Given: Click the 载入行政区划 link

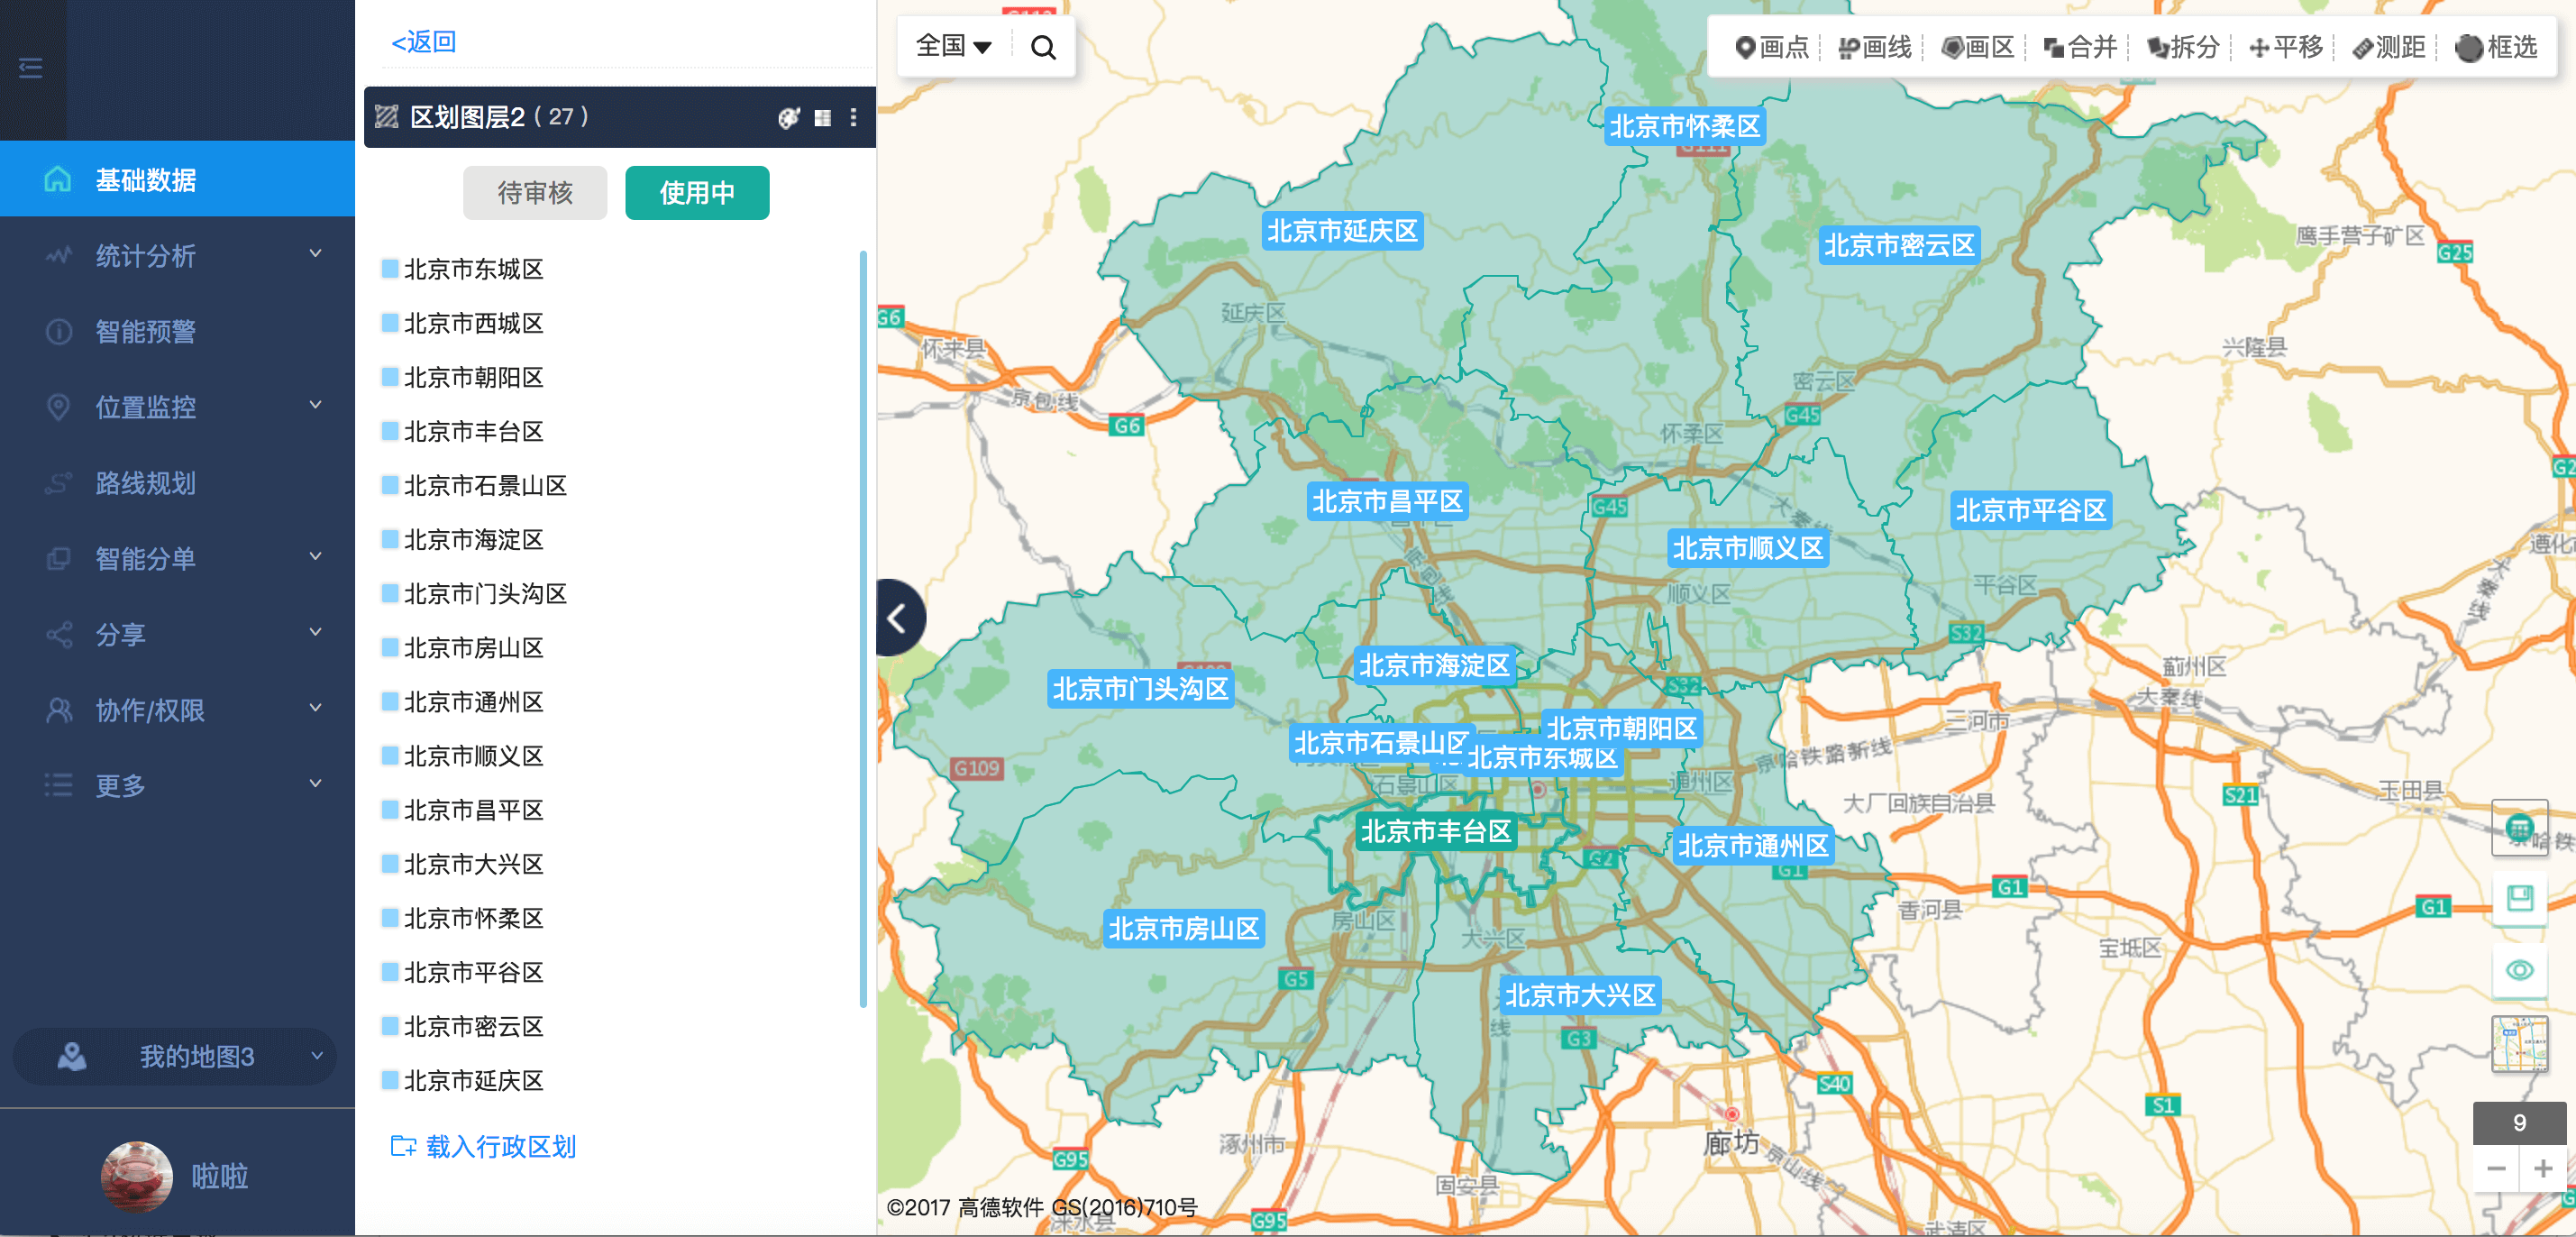Looking at the screenshot, I should [483, 1146].
